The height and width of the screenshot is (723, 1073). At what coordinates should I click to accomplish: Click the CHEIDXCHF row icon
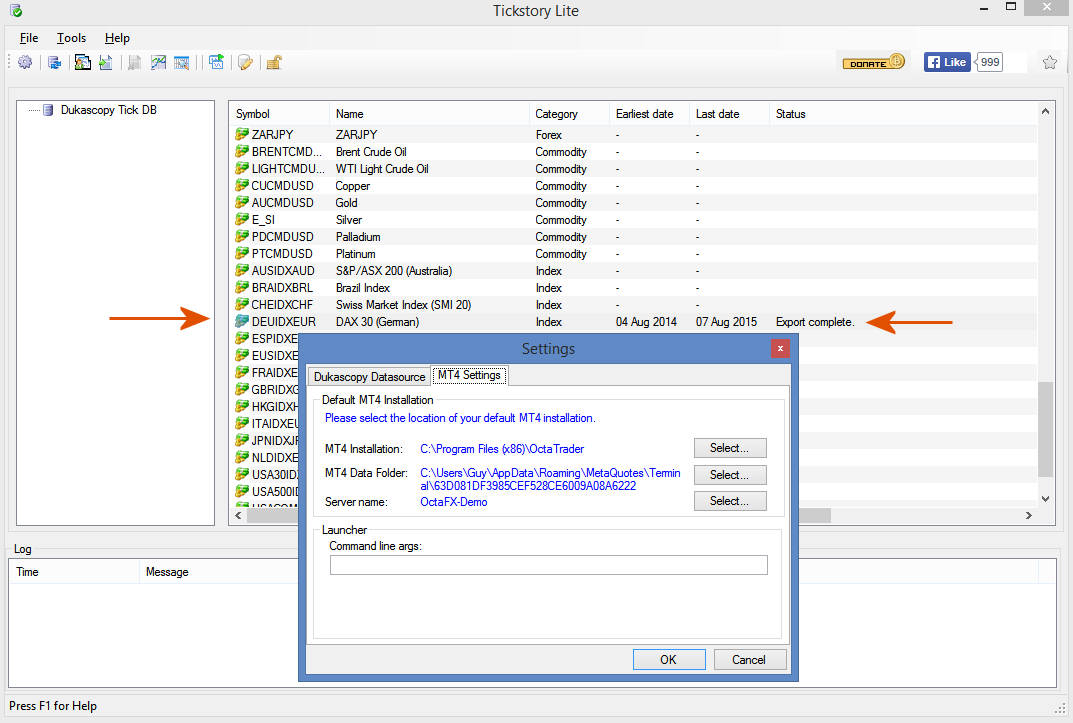pyautogui.click(x=242, y=304)
